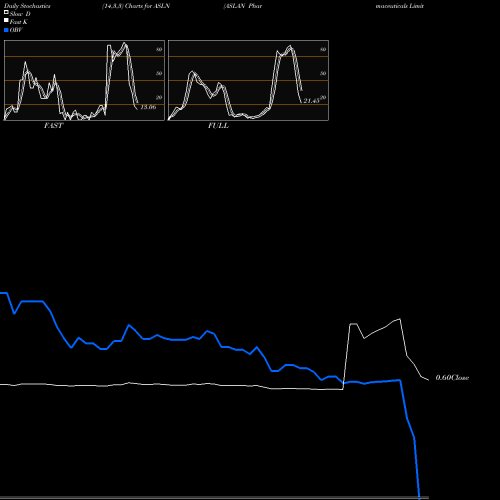The height and width of the screenshot is (500, 500).
Task: Click the 20 level label in FAST chart
Action: pyautogui.click(x=159, y=97)
